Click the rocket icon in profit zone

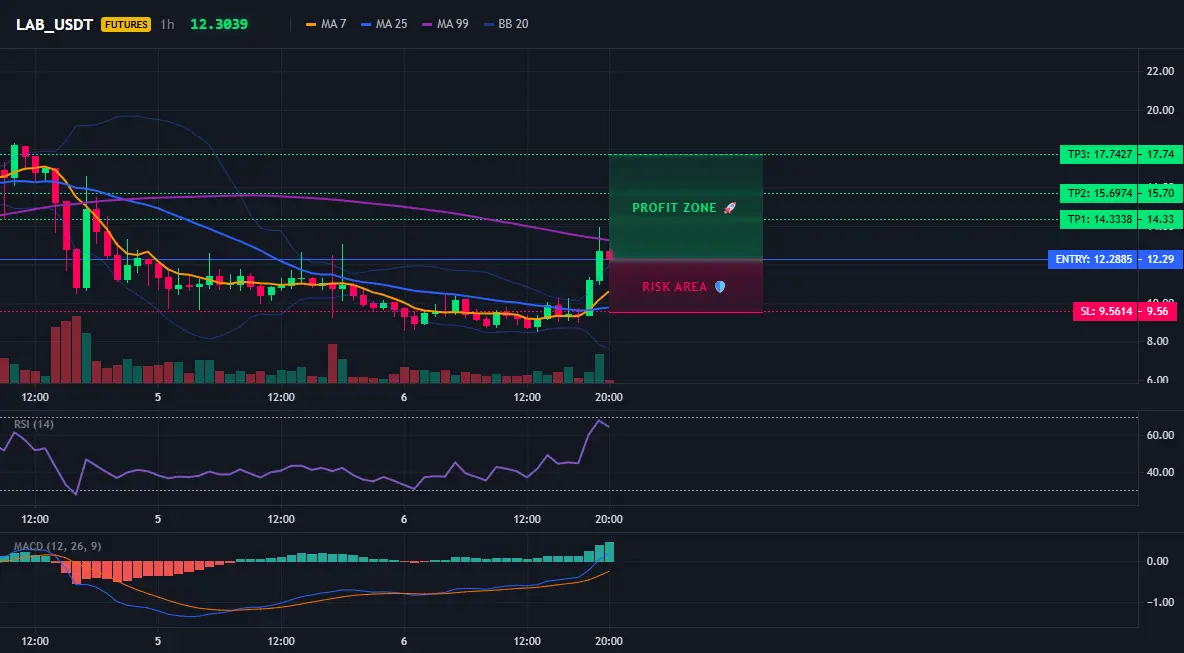click(729, 208)
